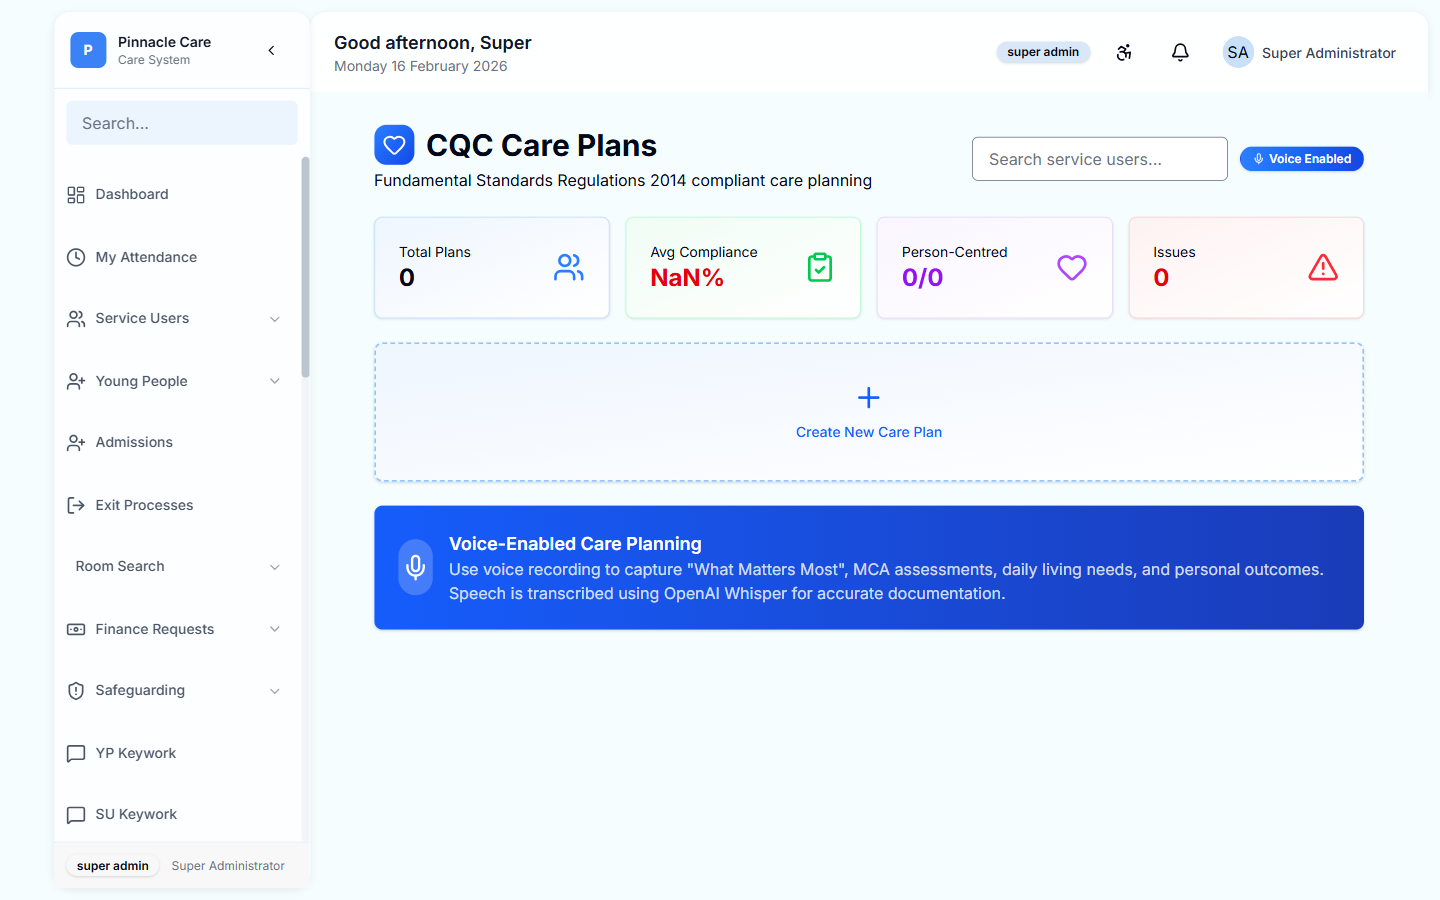
Task: Click the super admin badge in header
Action: point(1043,52)
